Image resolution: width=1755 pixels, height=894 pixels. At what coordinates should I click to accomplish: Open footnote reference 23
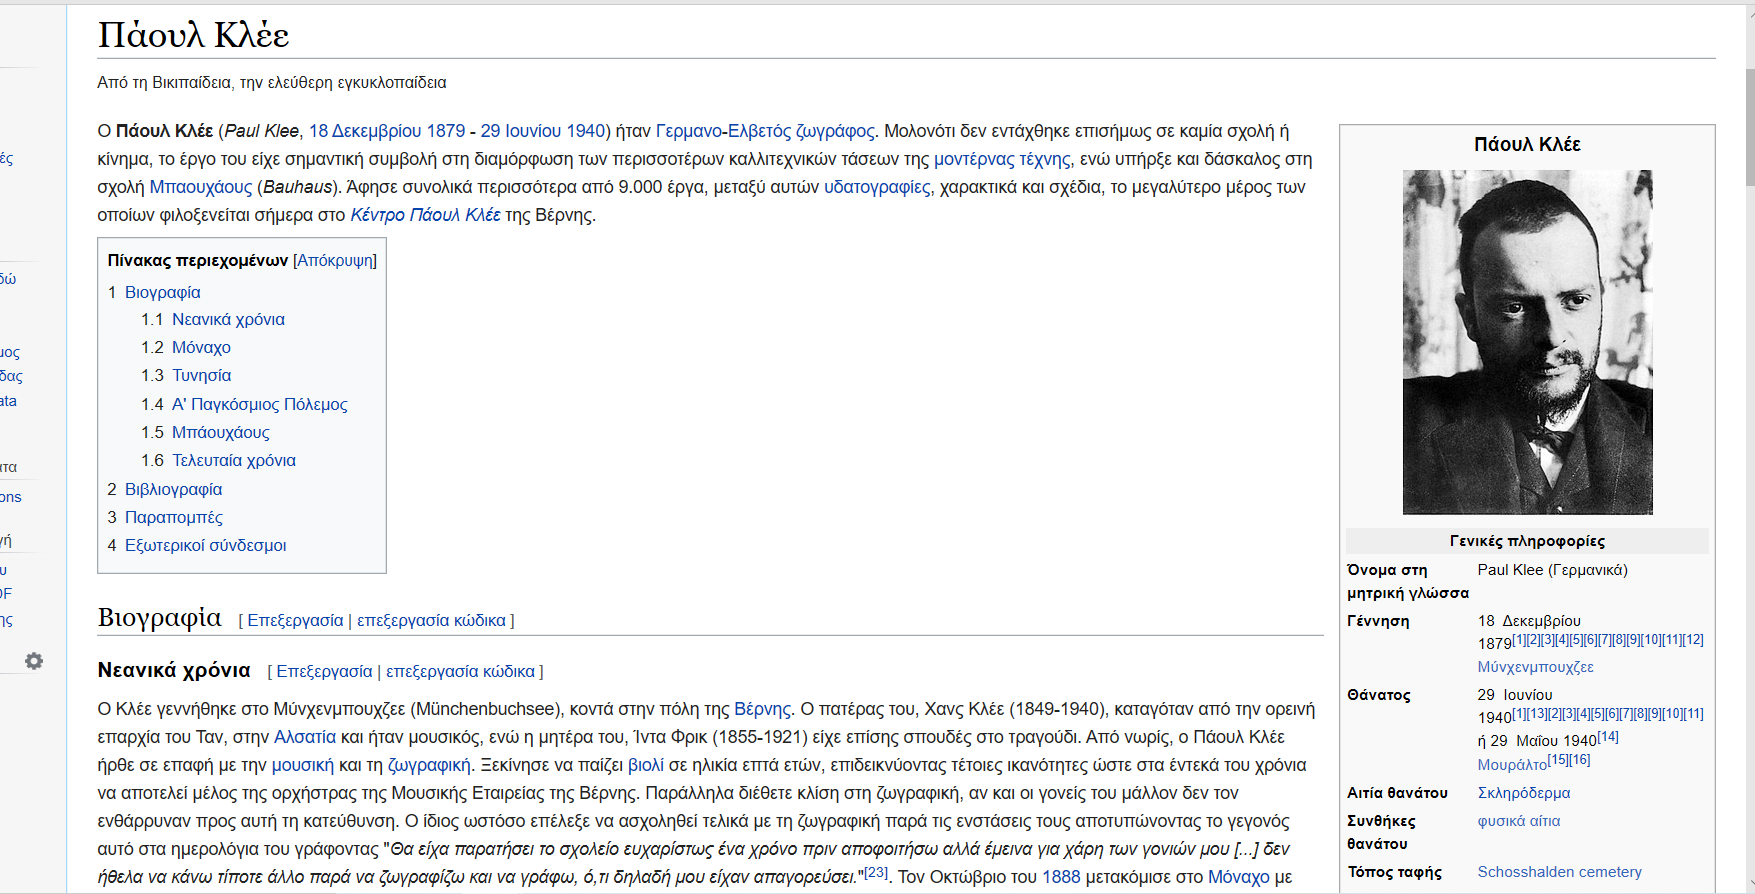(876, 872)
